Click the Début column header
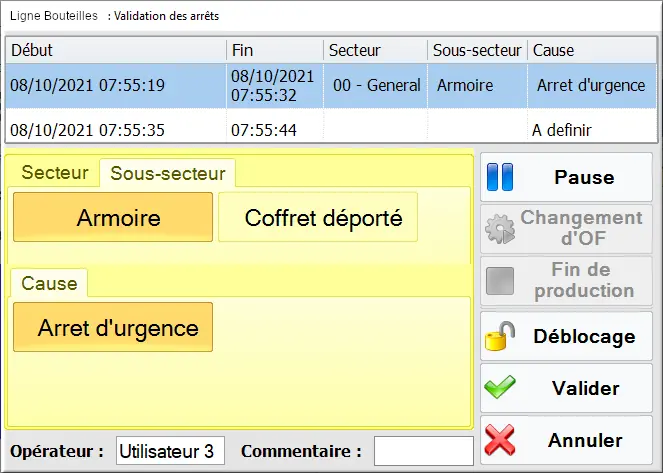This screenshot has width=663, height=473. [x=116, y=50]
